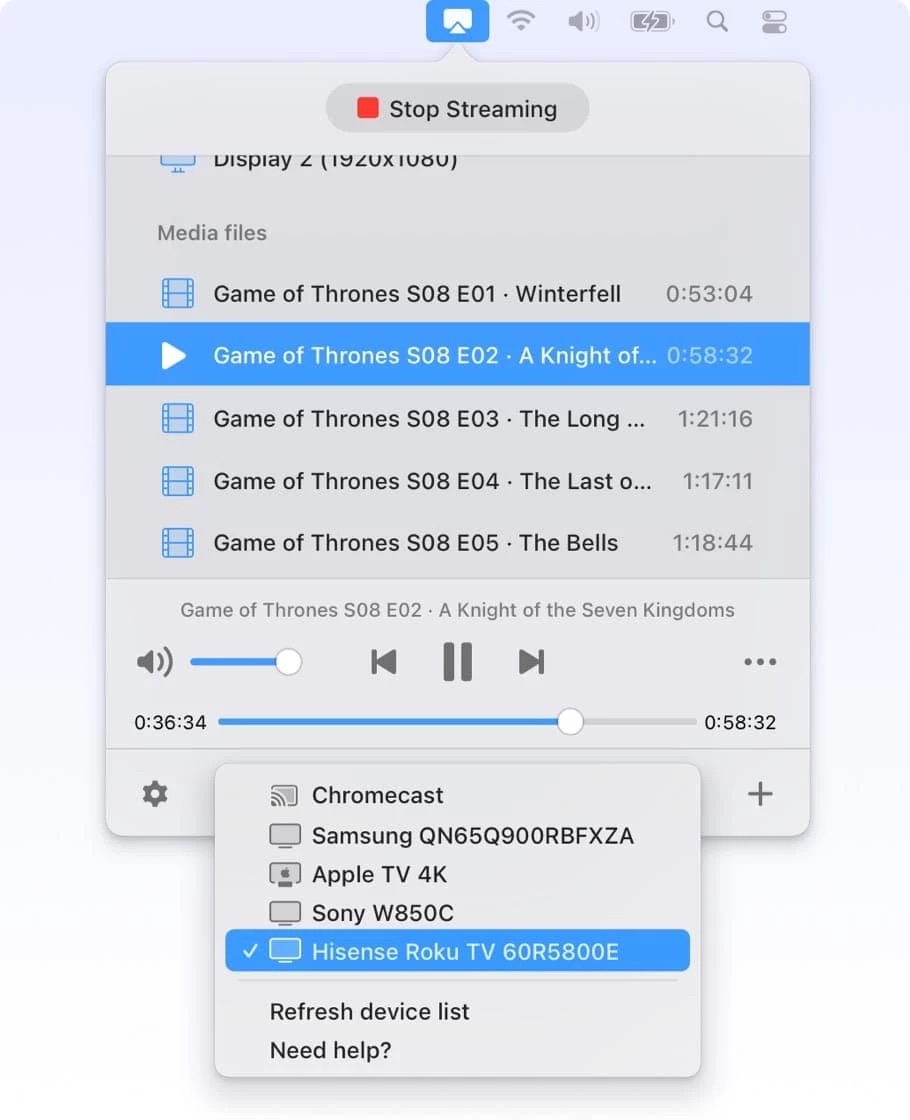Viewport: 910px width, 1120px height.
Task: Open the streaming app menu bar icon
Action: [x=457, y=21]
